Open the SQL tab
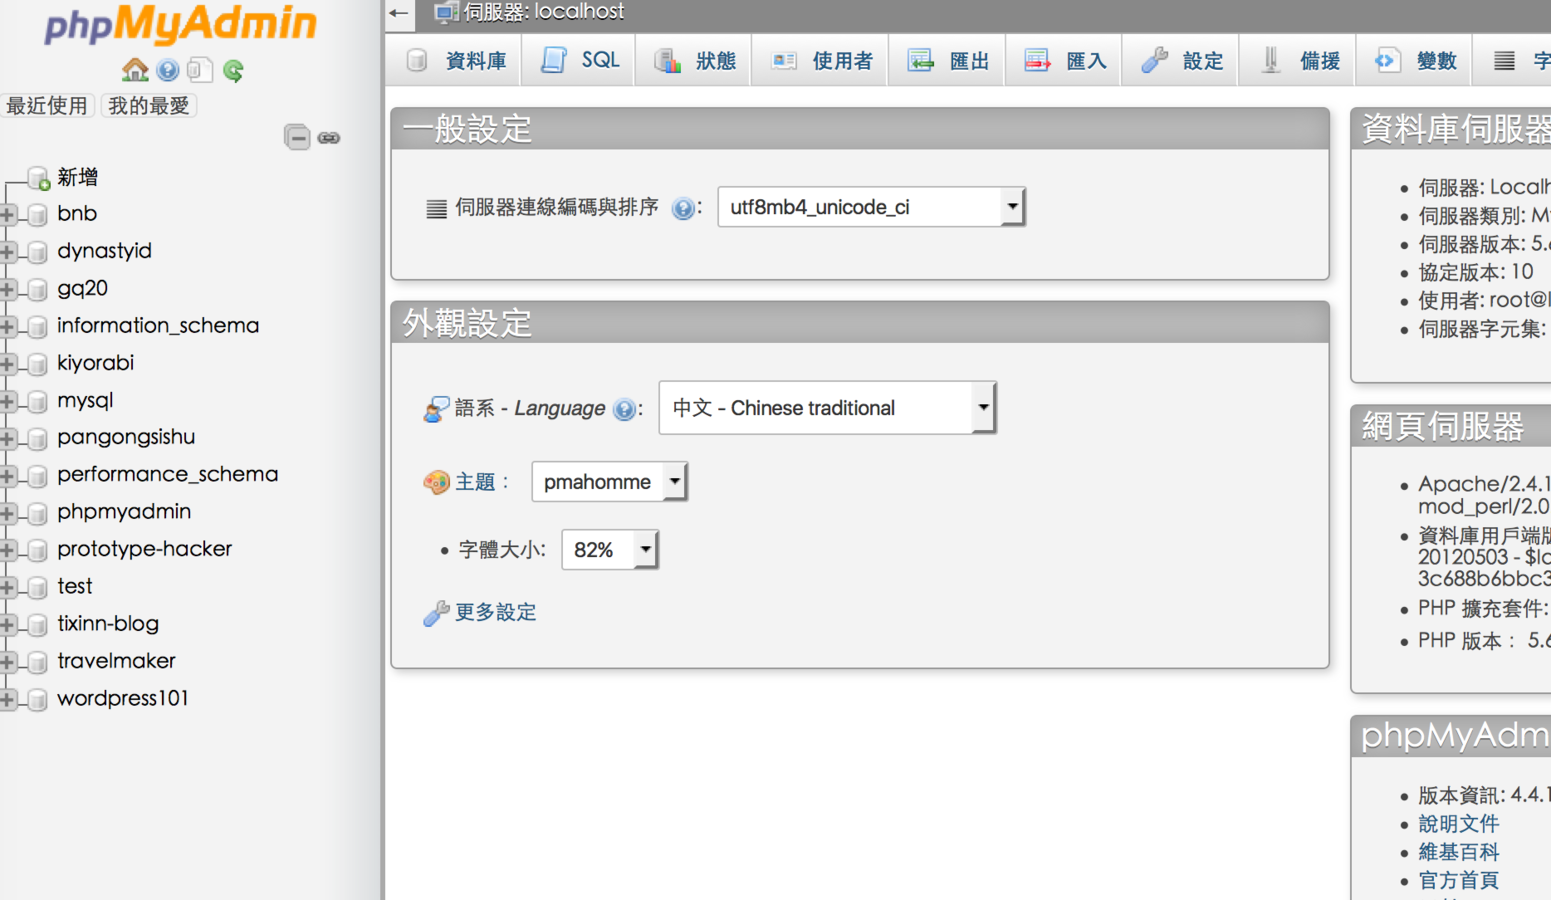 pyautogui.click(x=580, y=61)
